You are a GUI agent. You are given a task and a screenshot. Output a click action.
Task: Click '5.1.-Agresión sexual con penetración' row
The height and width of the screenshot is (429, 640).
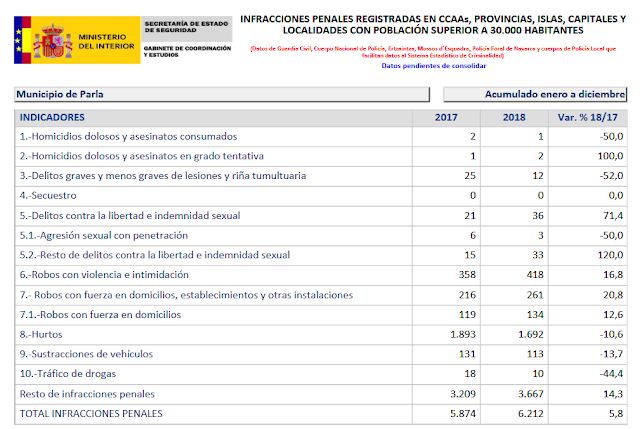coord(320,236)
